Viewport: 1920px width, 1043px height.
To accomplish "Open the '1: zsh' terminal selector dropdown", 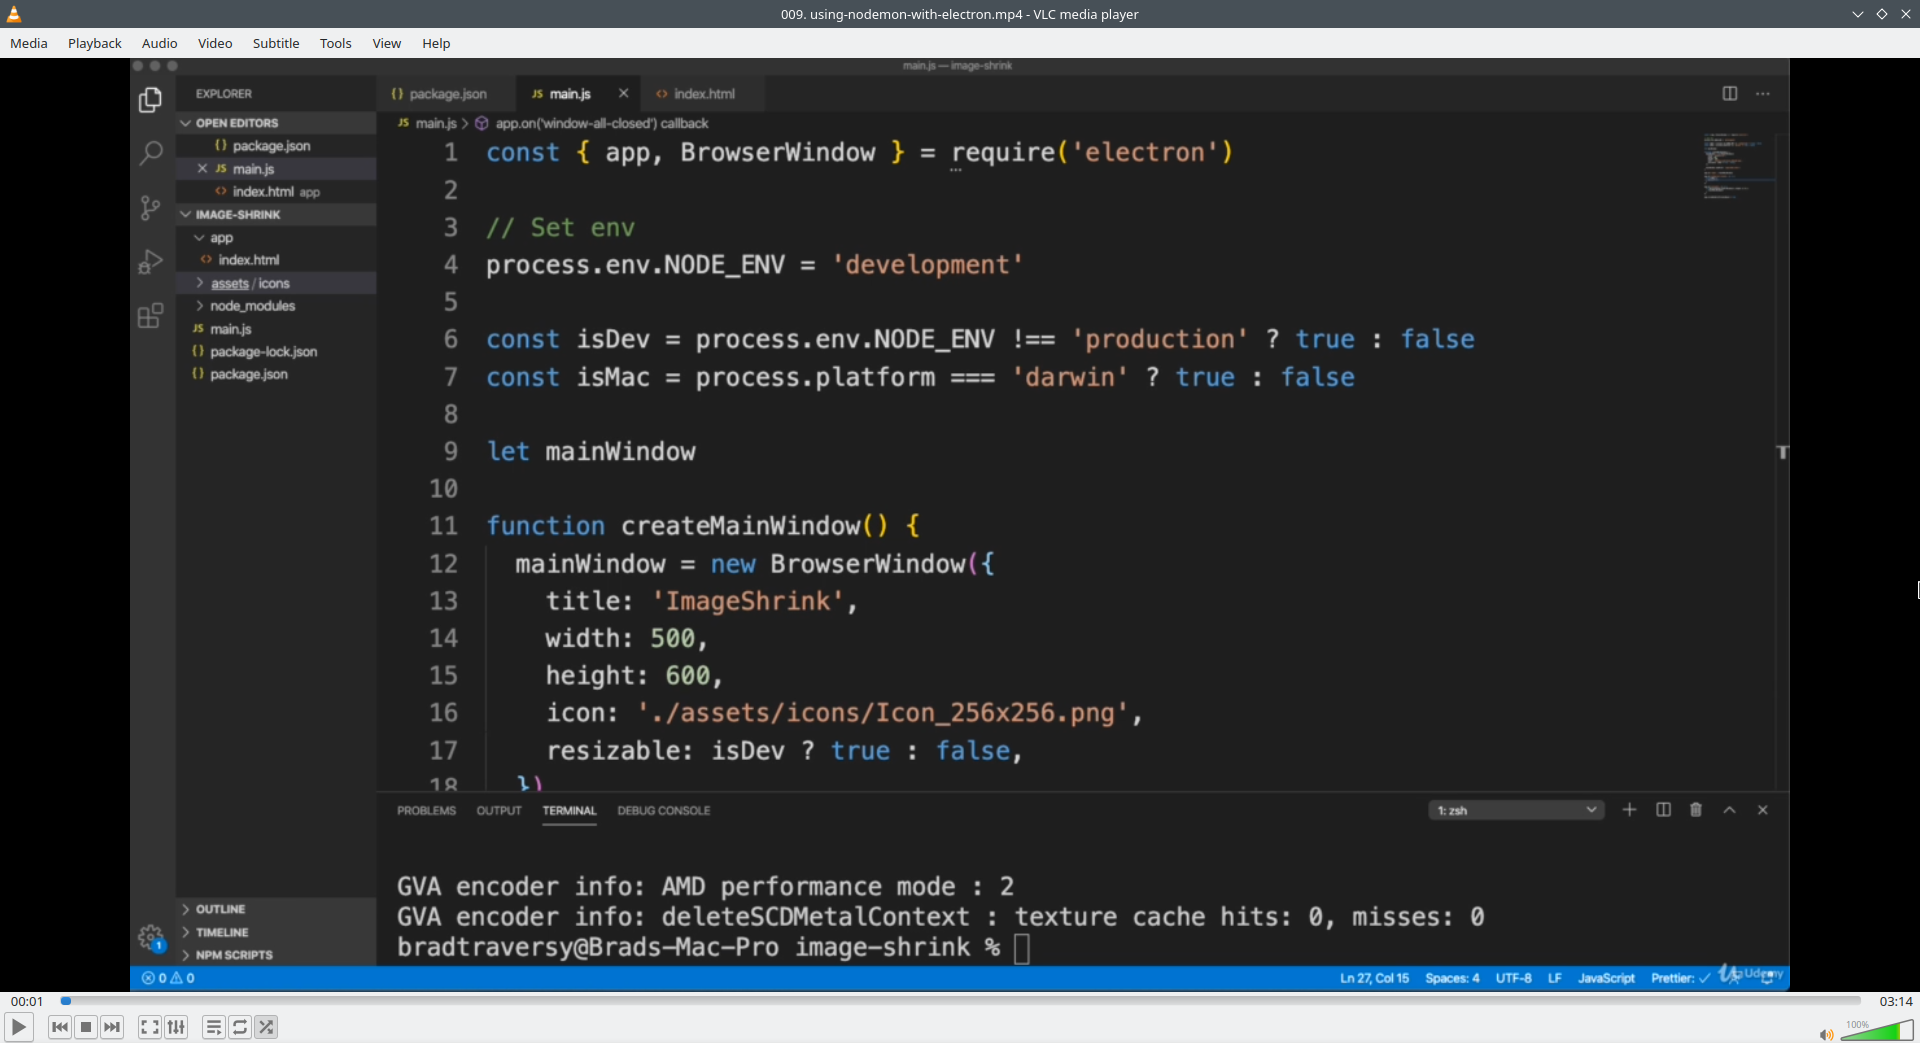I will click(1516, 810).
